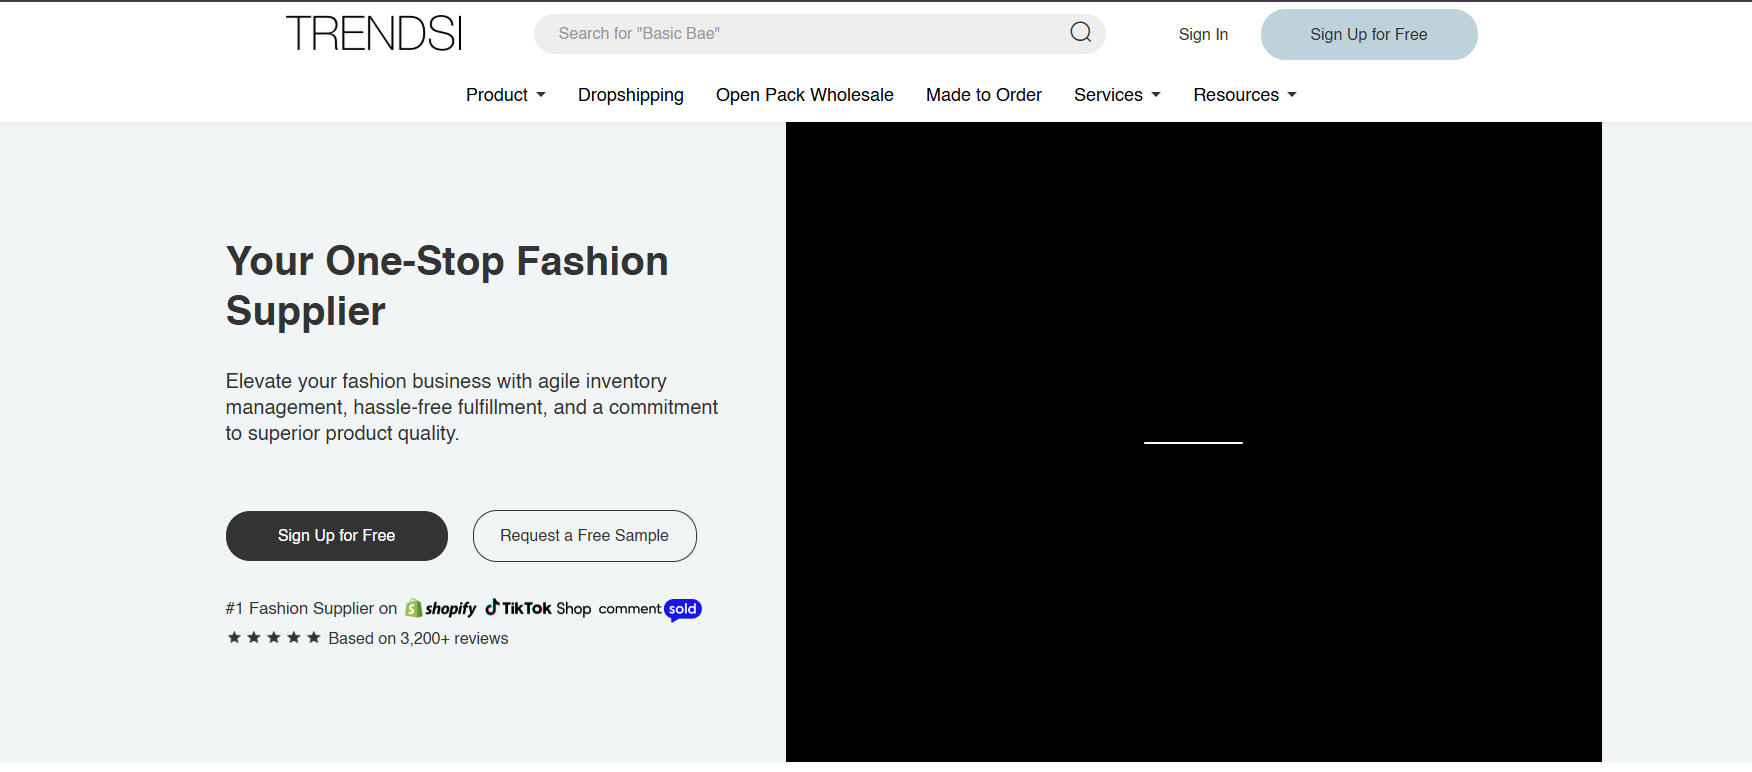The height and width of the screenshot is (772, 1752).
Task: Navigate to Made to Order
Action: coord(983,95)
